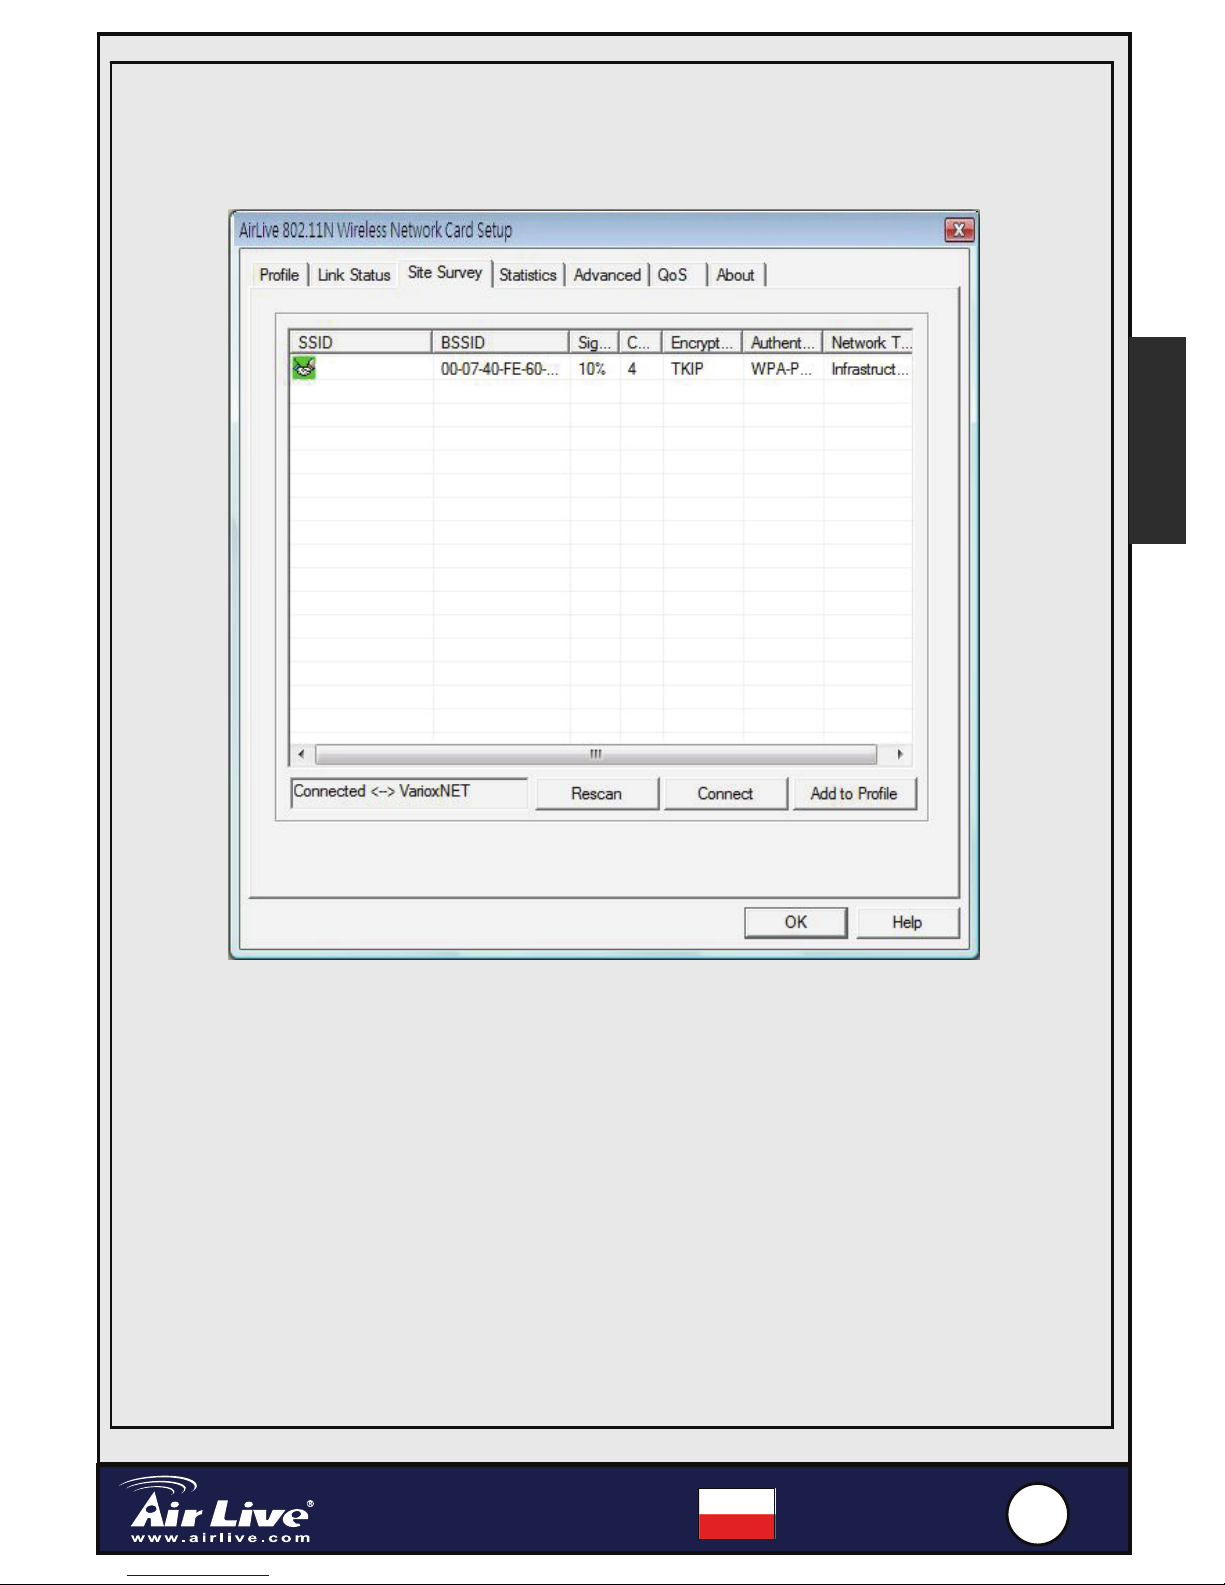Screen dimensions: 1225x1585
Task: Close the AirLive setup window
Action: [959, 230]
